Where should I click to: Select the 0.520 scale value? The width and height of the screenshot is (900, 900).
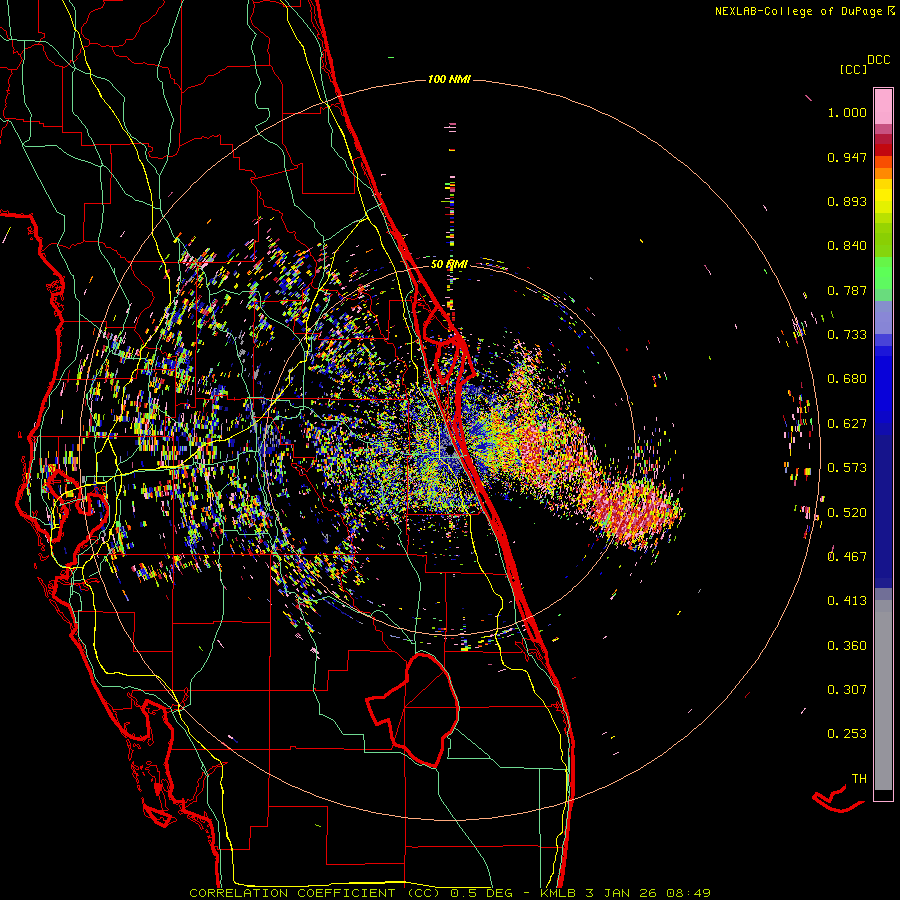[x=847, y=513]
